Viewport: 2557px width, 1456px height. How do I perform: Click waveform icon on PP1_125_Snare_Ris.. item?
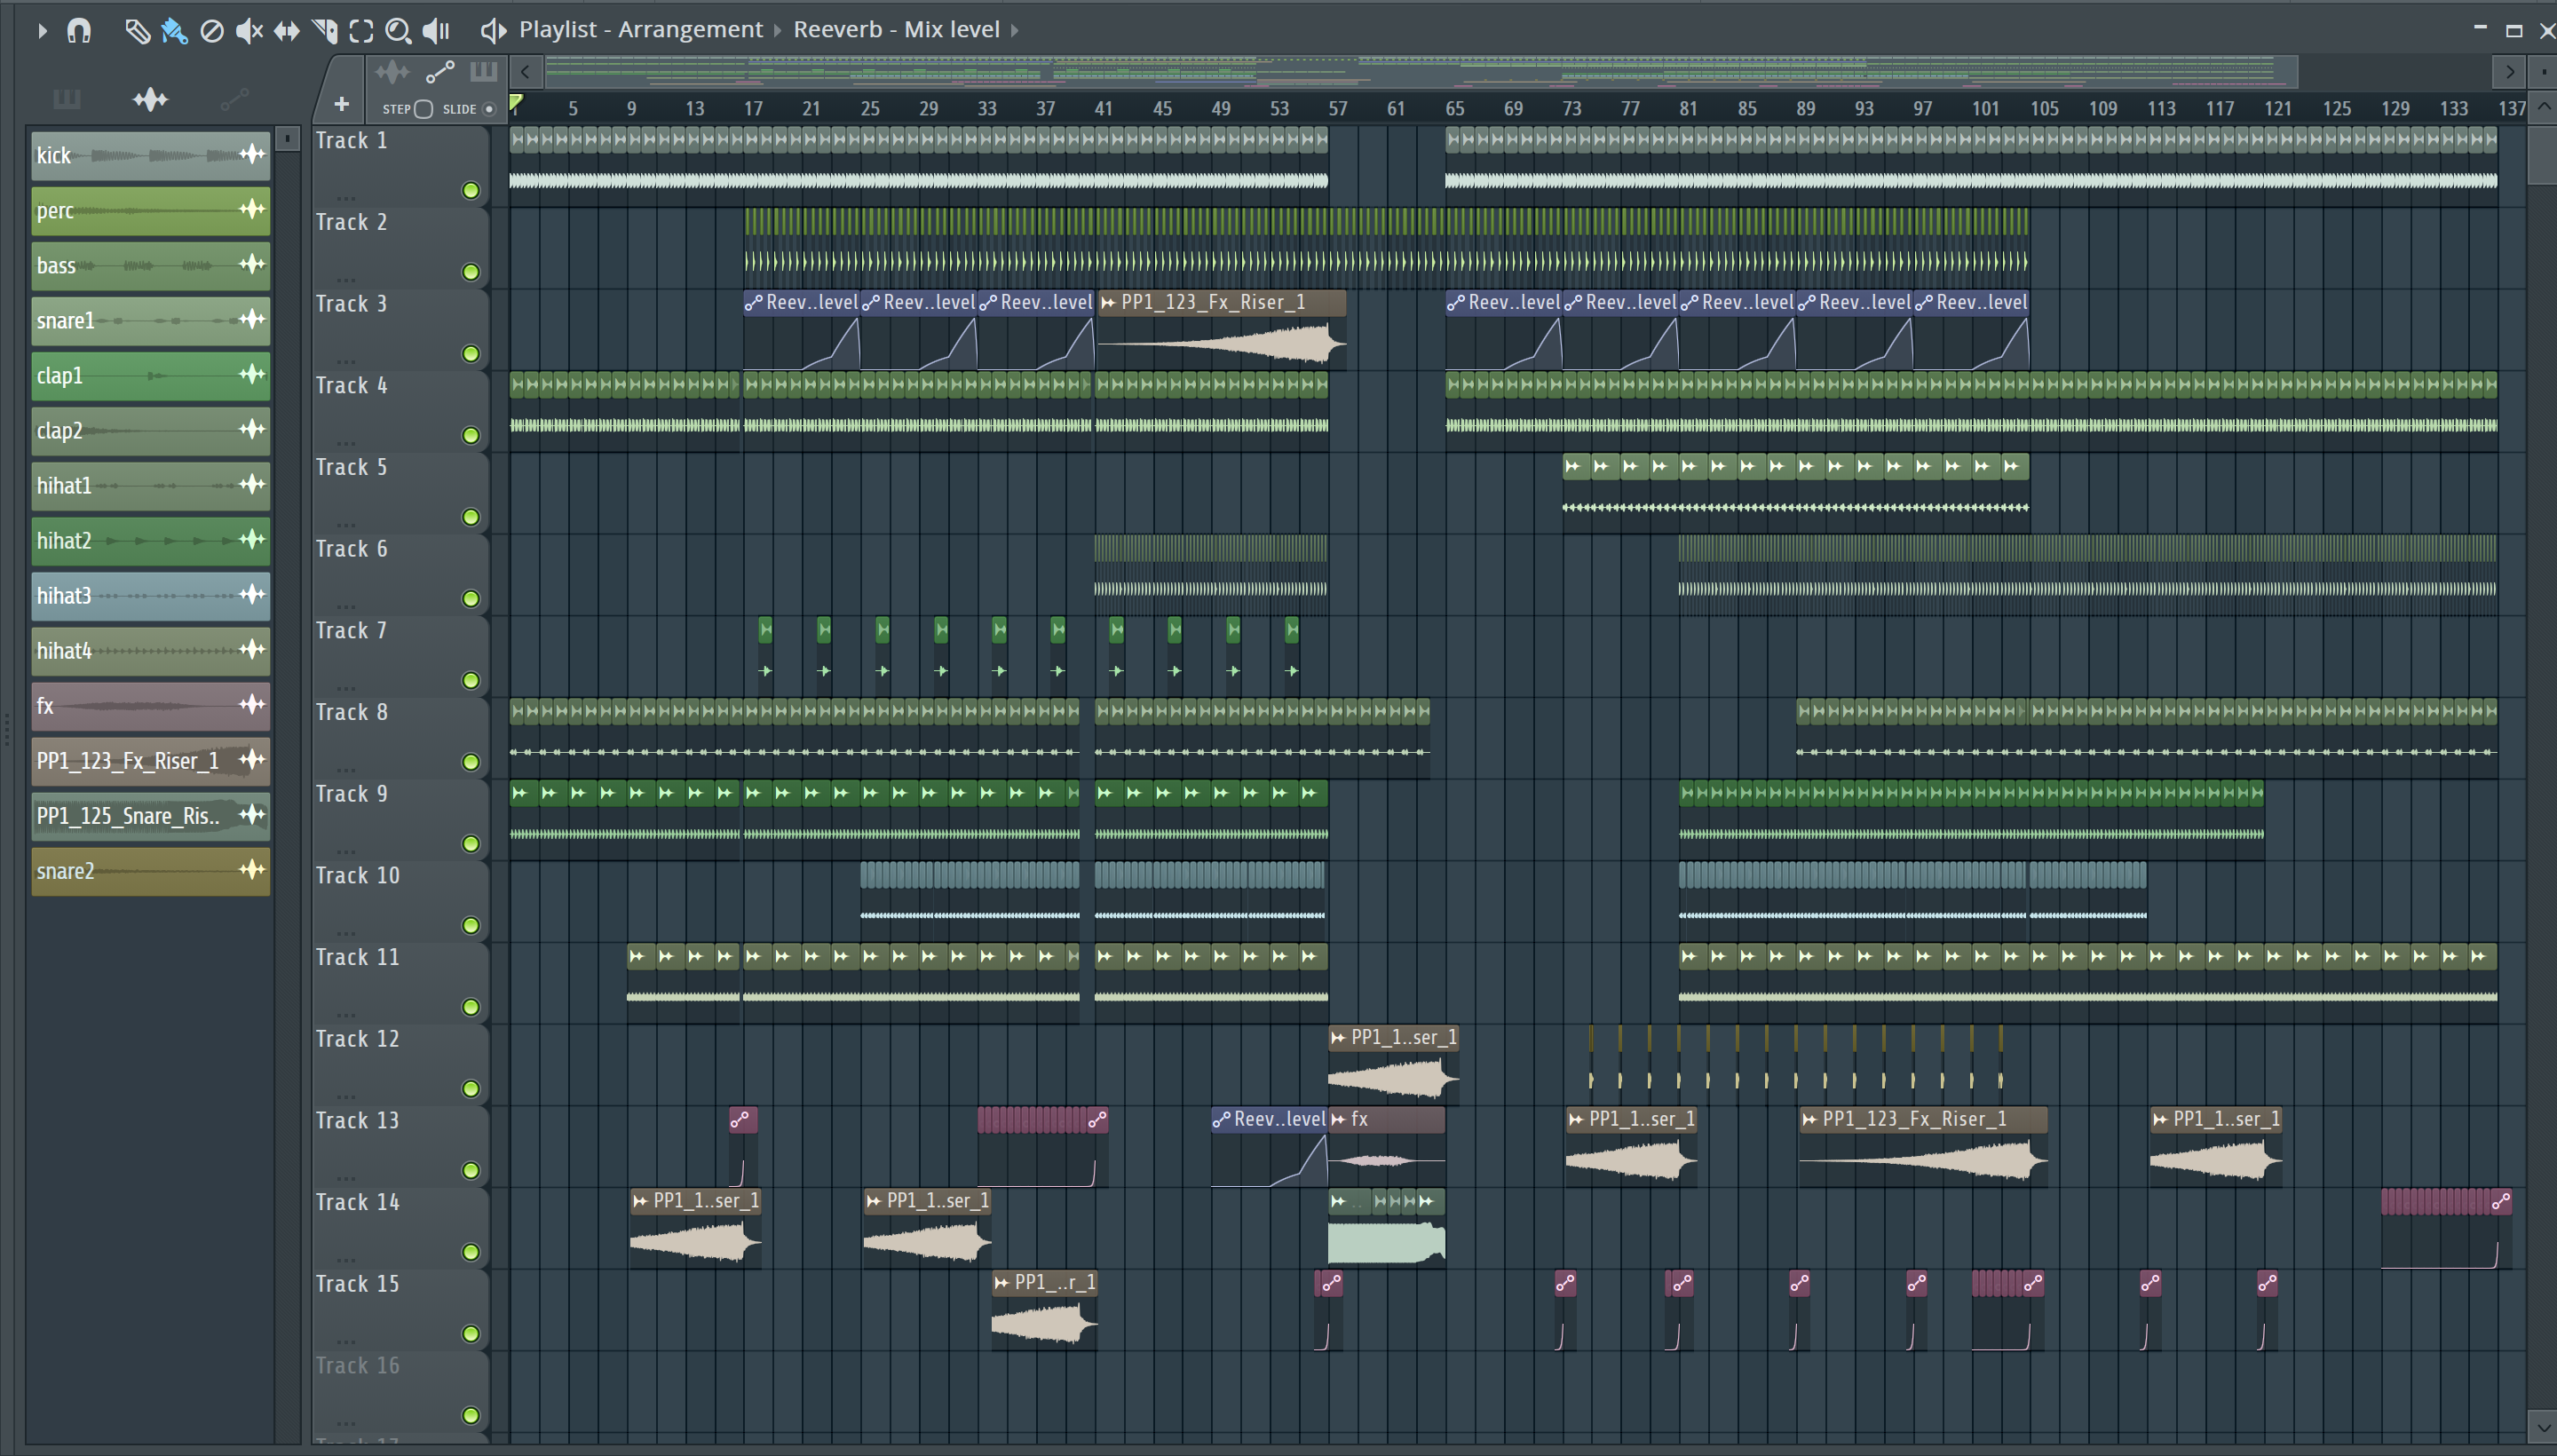[x=252, y=814]
